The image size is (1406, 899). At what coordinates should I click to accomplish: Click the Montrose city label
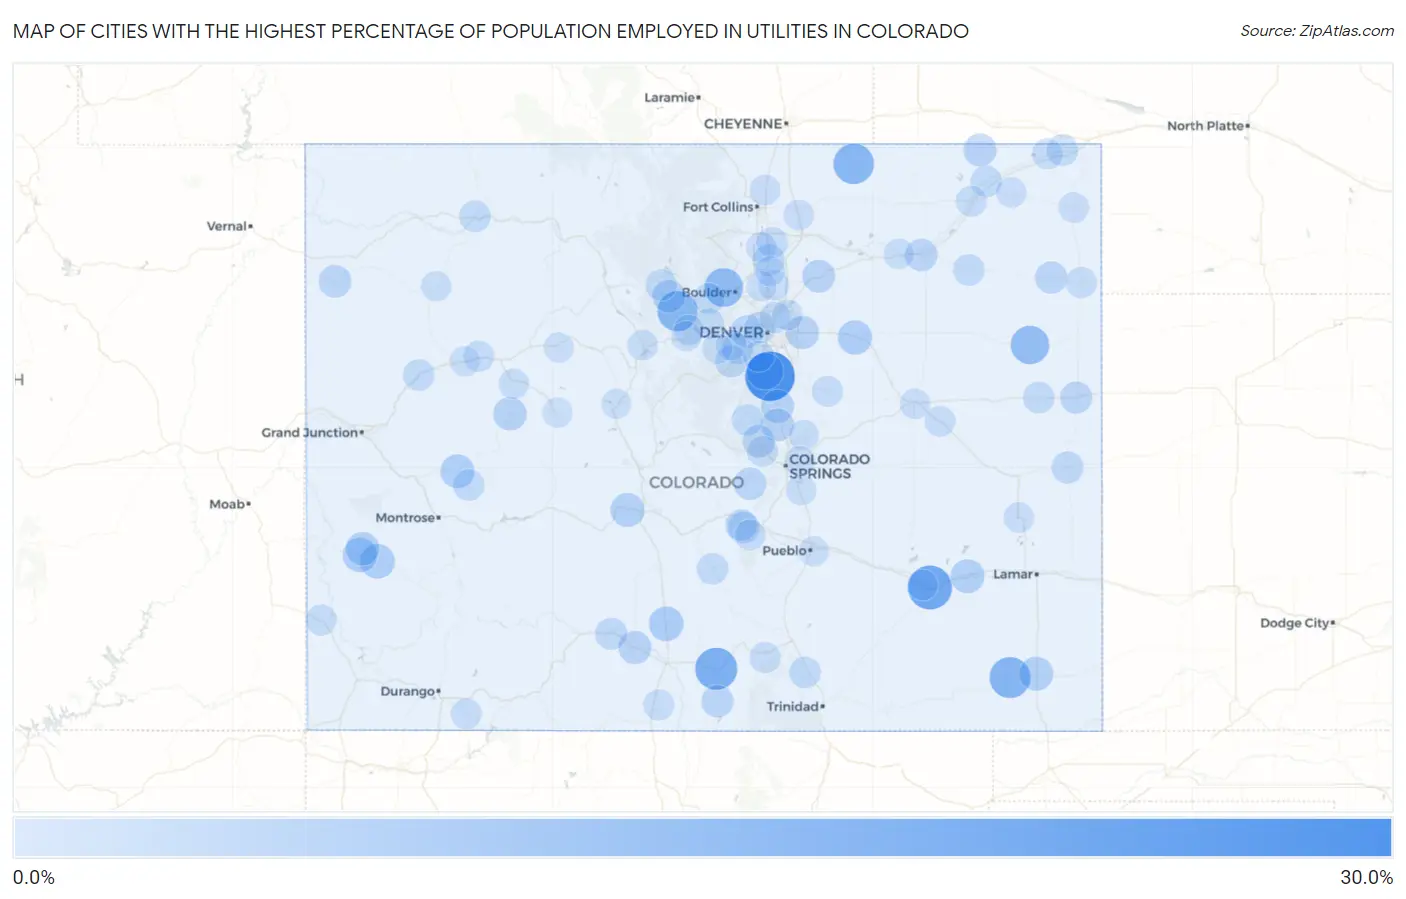coord(405,518)
